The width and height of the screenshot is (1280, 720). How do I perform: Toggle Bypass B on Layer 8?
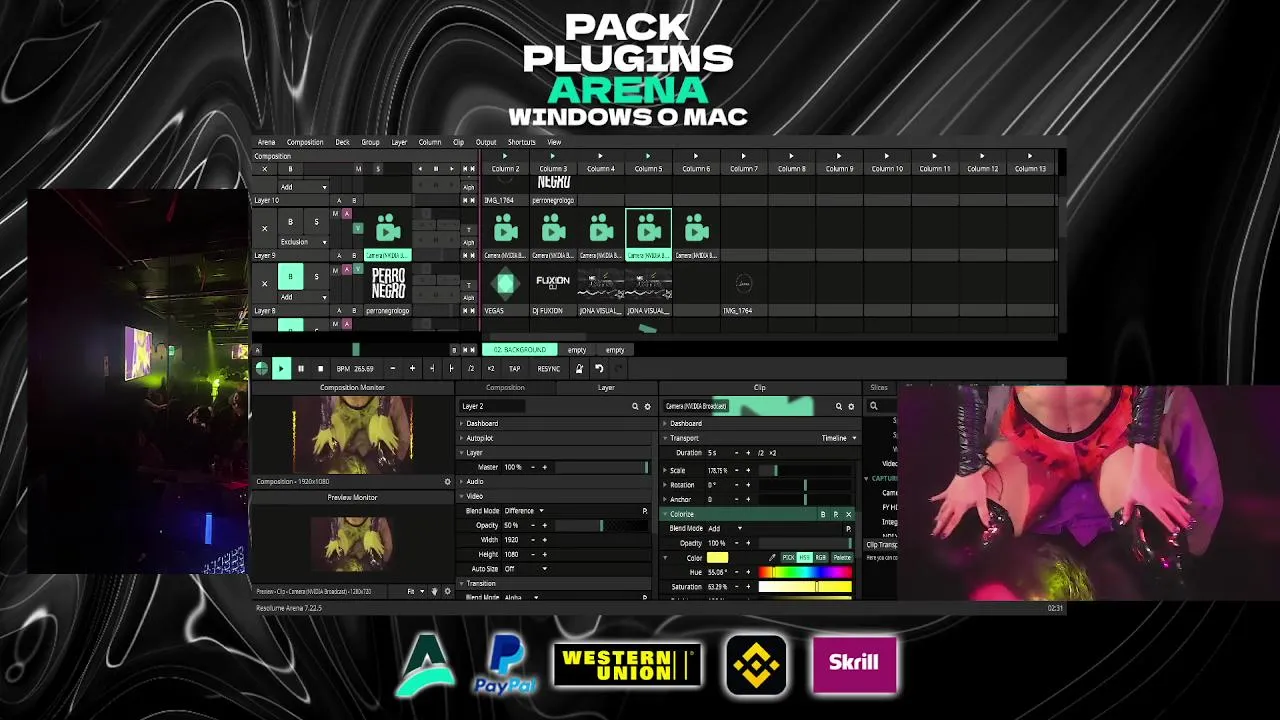coord(290,277)
